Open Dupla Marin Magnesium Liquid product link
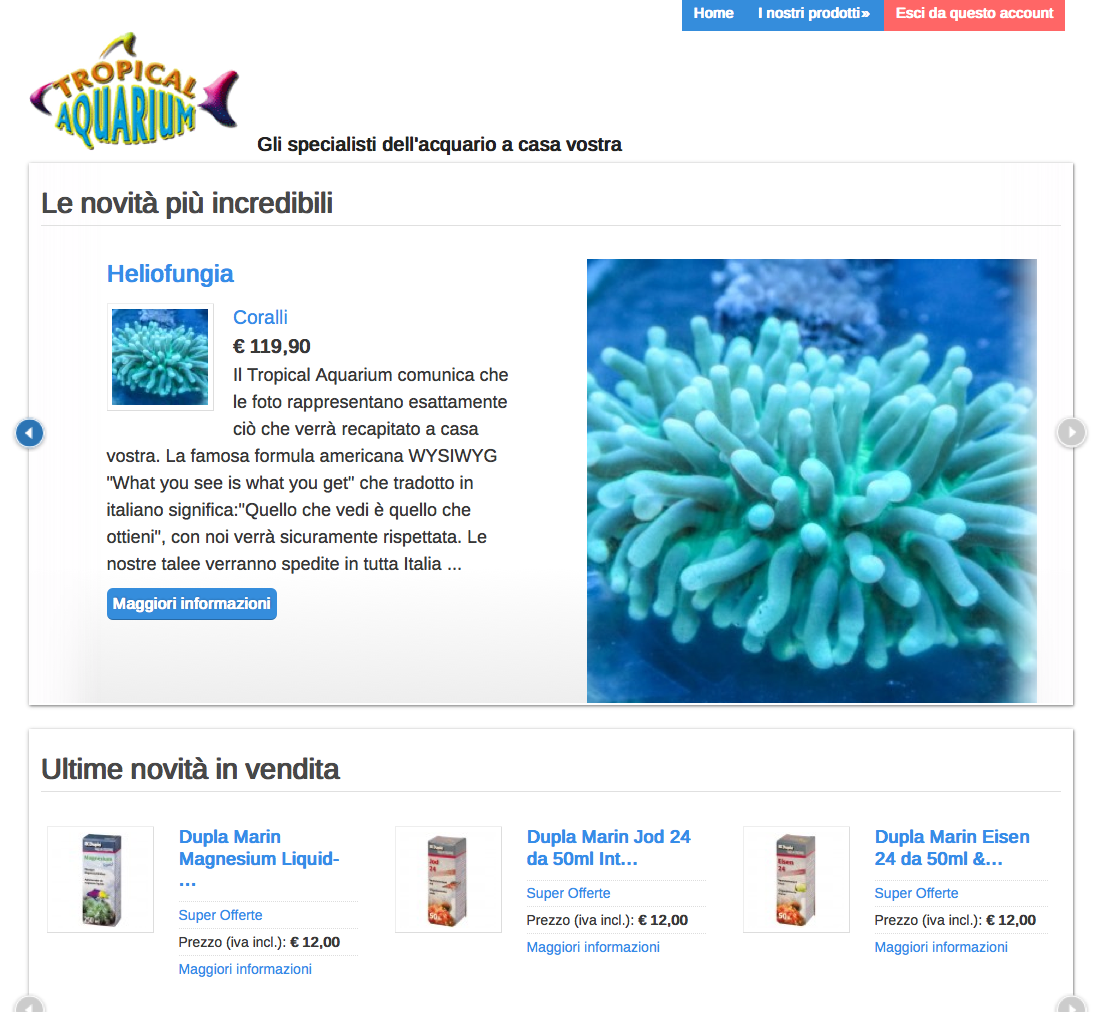 tap(259, 859)
